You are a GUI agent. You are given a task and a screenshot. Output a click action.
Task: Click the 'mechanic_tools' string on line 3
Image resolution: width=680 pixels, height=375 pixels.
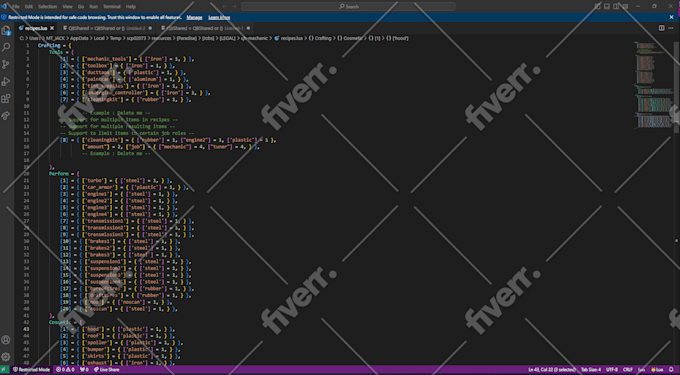[108, 59]
